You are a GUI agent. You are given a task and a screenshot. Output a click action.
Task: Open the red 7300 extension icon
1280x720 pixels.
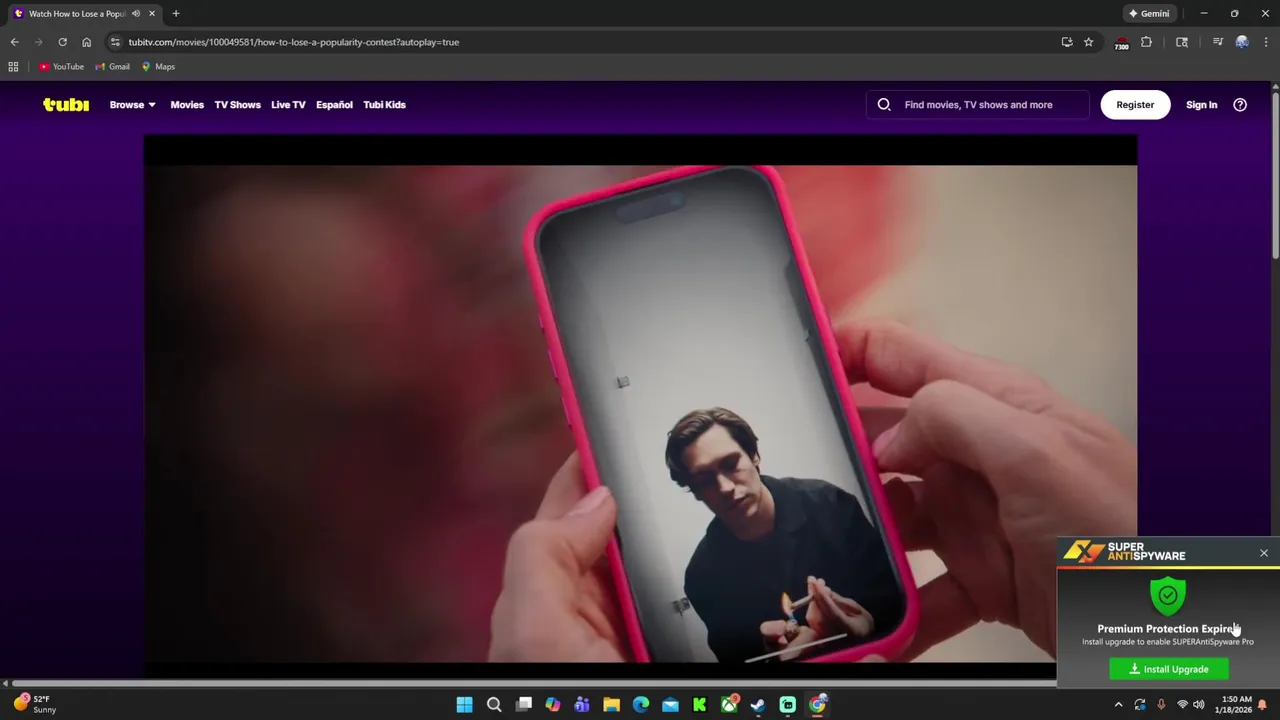tap(1121, 43)
